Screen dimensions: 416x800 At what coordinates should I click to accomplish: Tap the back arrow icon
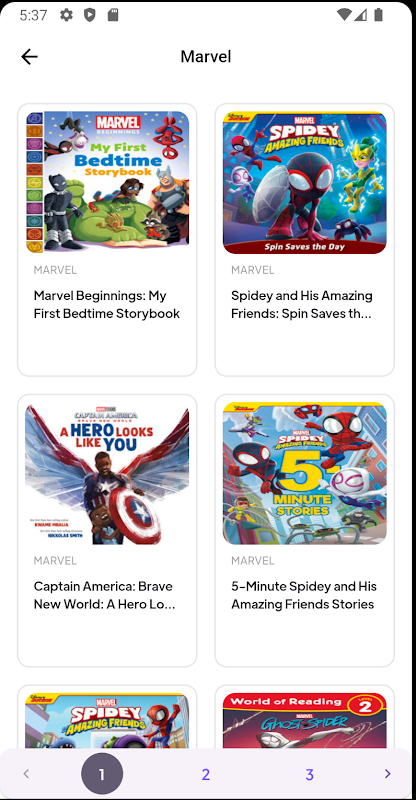pyautogui.click(x=30, y=57)
